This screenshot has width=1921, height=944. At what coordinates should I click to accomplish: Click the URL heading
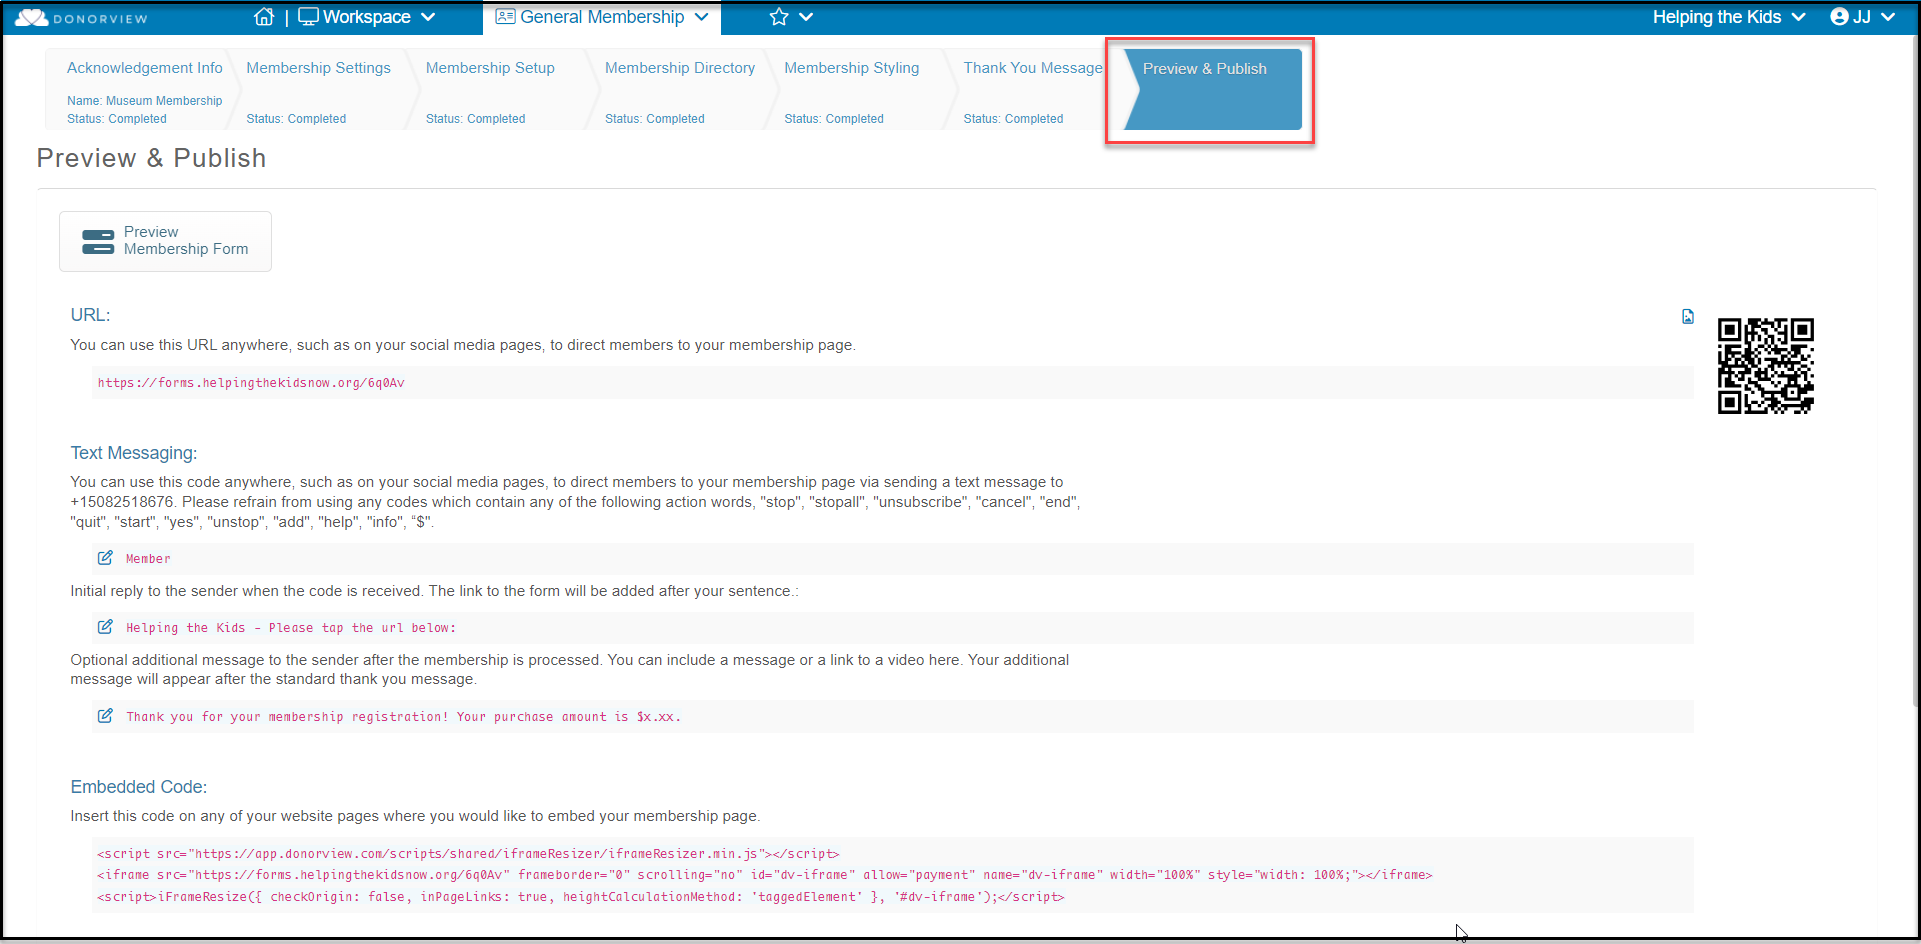[x=90, y=315]
